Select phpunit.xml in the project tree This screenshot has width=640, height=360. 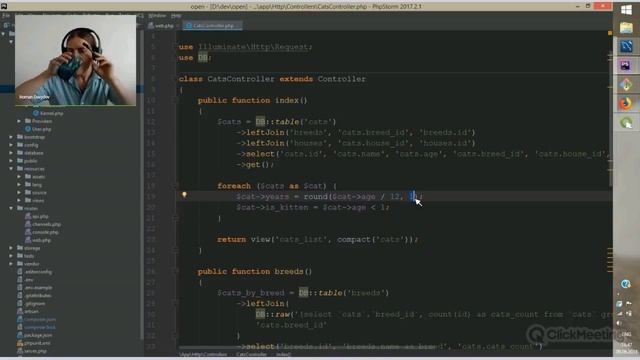tap(37, 343)
